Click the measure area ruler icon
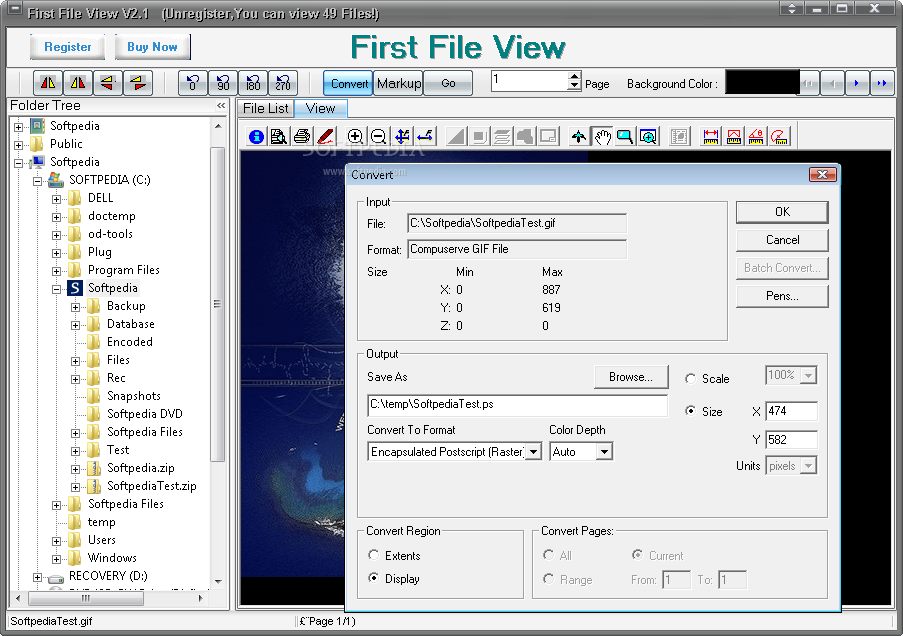The width and height of the screenshot is (903, 636). [x=734, y=137]
